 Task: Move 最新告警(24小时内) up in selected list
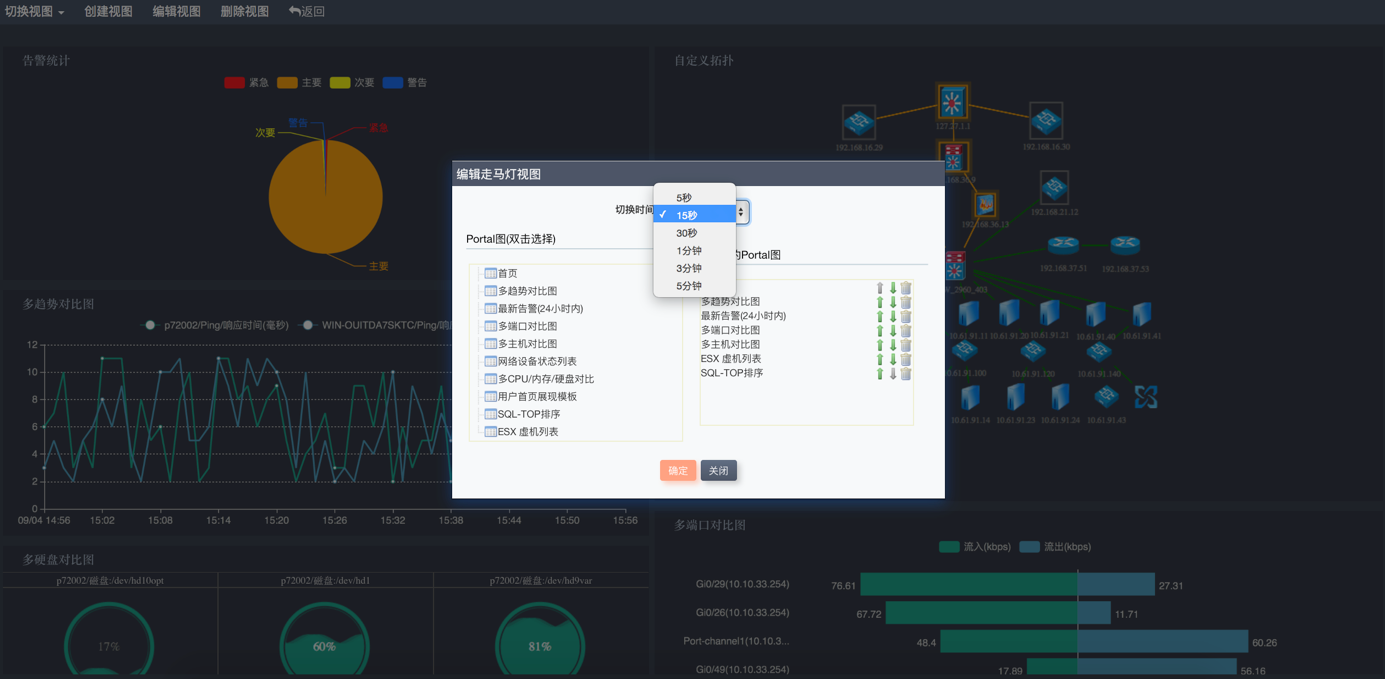(x=880, y=316)
